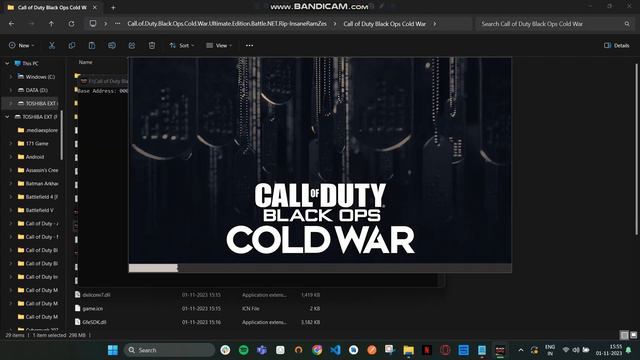Open a new File Explorer tab
The width and height of the screenshot is (640, 360).
pyautogui.click(x=113, y=7)
